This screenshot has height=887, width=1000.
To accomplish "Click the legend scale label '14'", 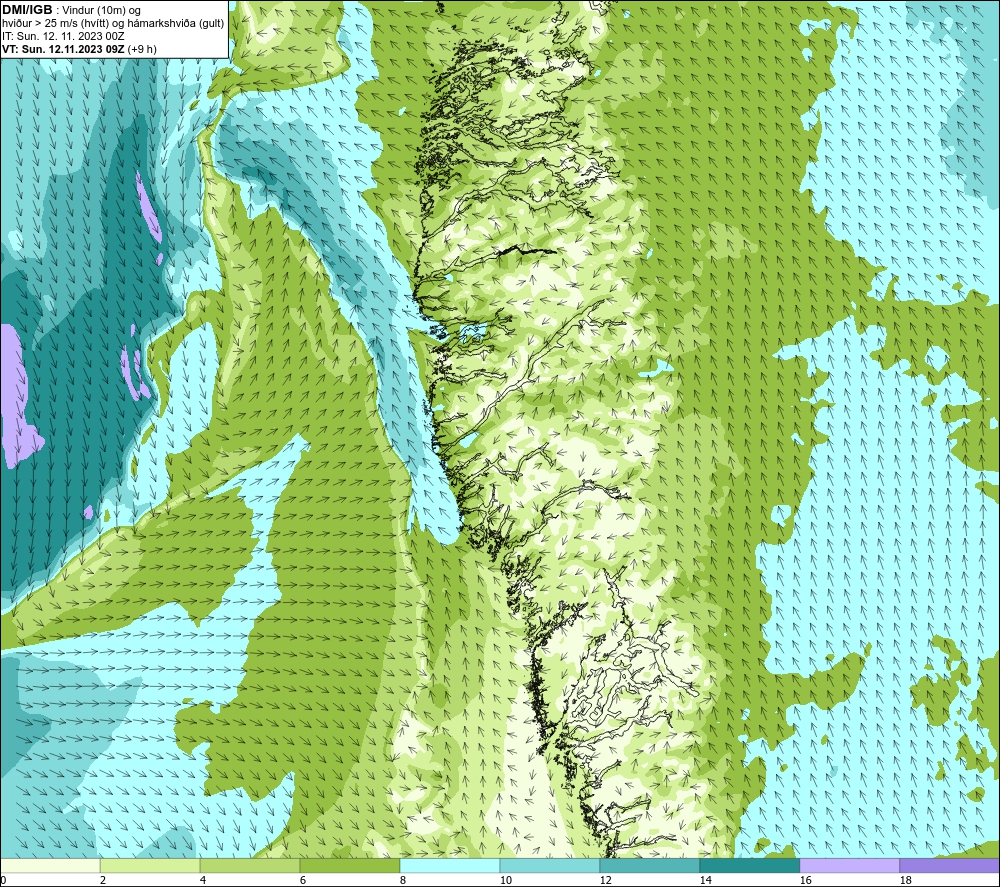I will click(705, 880).
